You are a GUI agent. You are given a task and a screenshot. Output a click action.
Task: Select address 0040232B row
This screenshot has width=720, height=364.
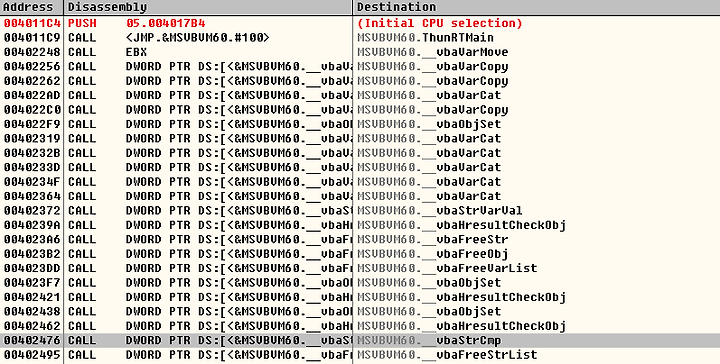coord(32,153)
